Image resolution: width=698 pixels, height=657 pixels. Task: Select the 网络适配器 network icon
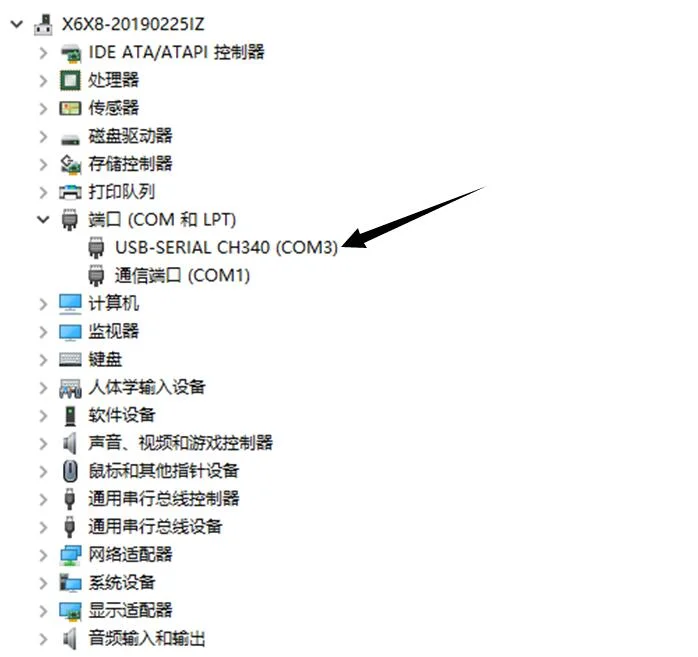click(70, 555)
